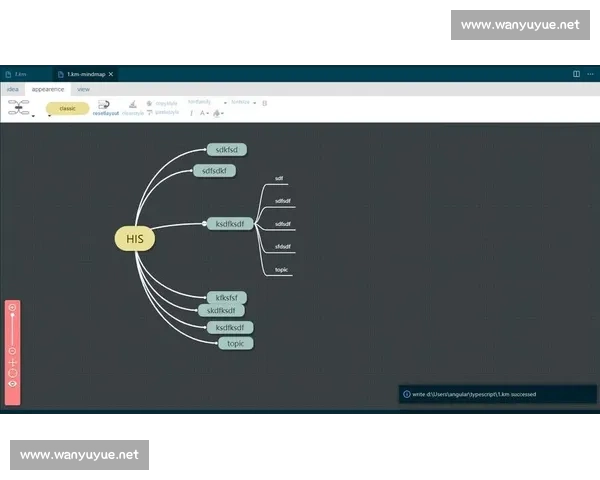
Task: Select the skdfksdf node
Action: click(x=221, y=310)
